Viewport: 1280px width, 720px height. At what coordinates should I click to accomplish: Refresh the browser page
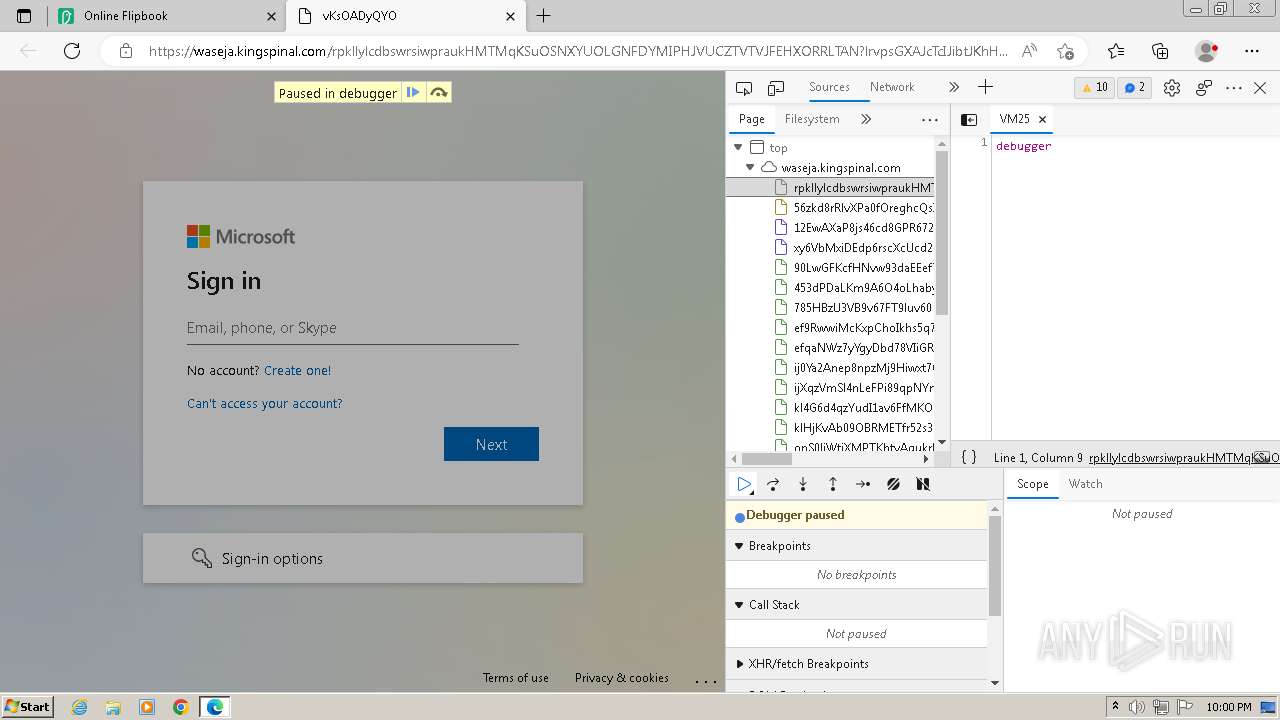pyautogui.click(x=72, y=51)
